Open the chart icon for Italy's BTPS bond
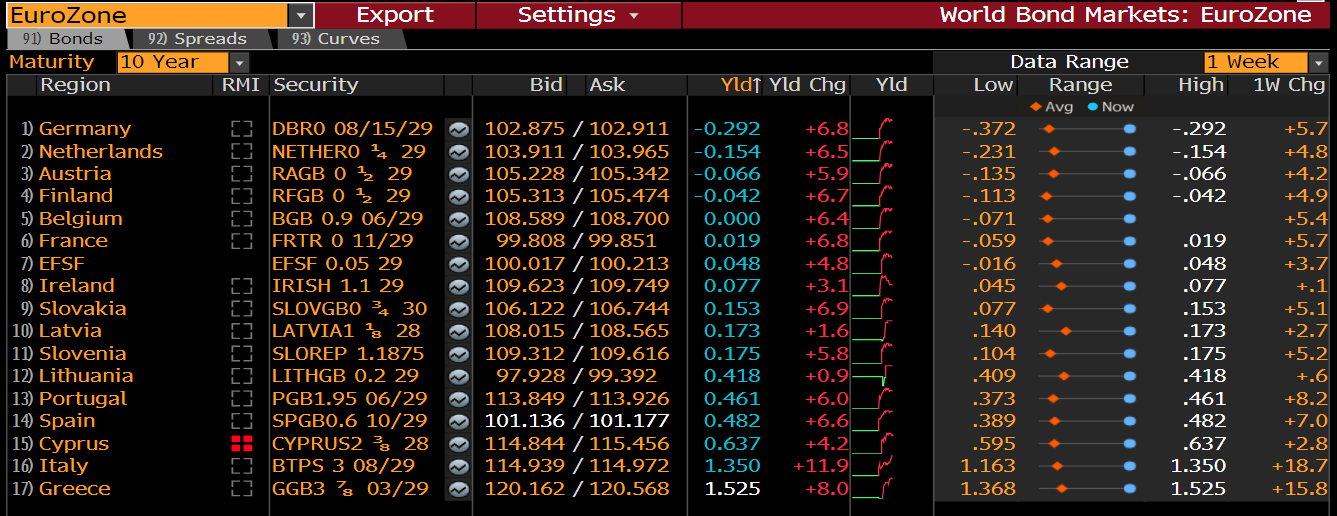 (459, 466)
